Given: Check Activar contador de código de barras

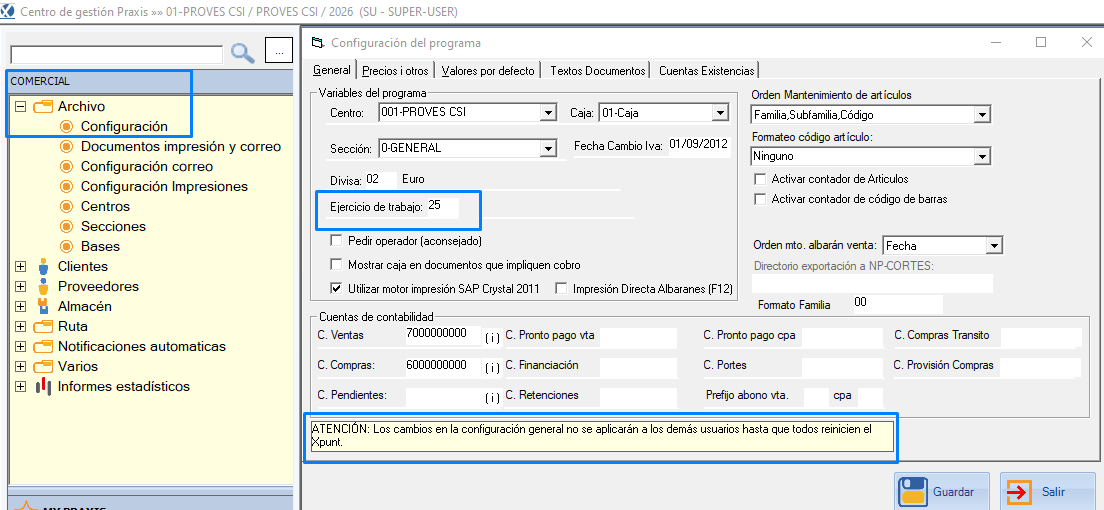Looking at the screenshot, I should pyautogui.click(x=760, y=199).
